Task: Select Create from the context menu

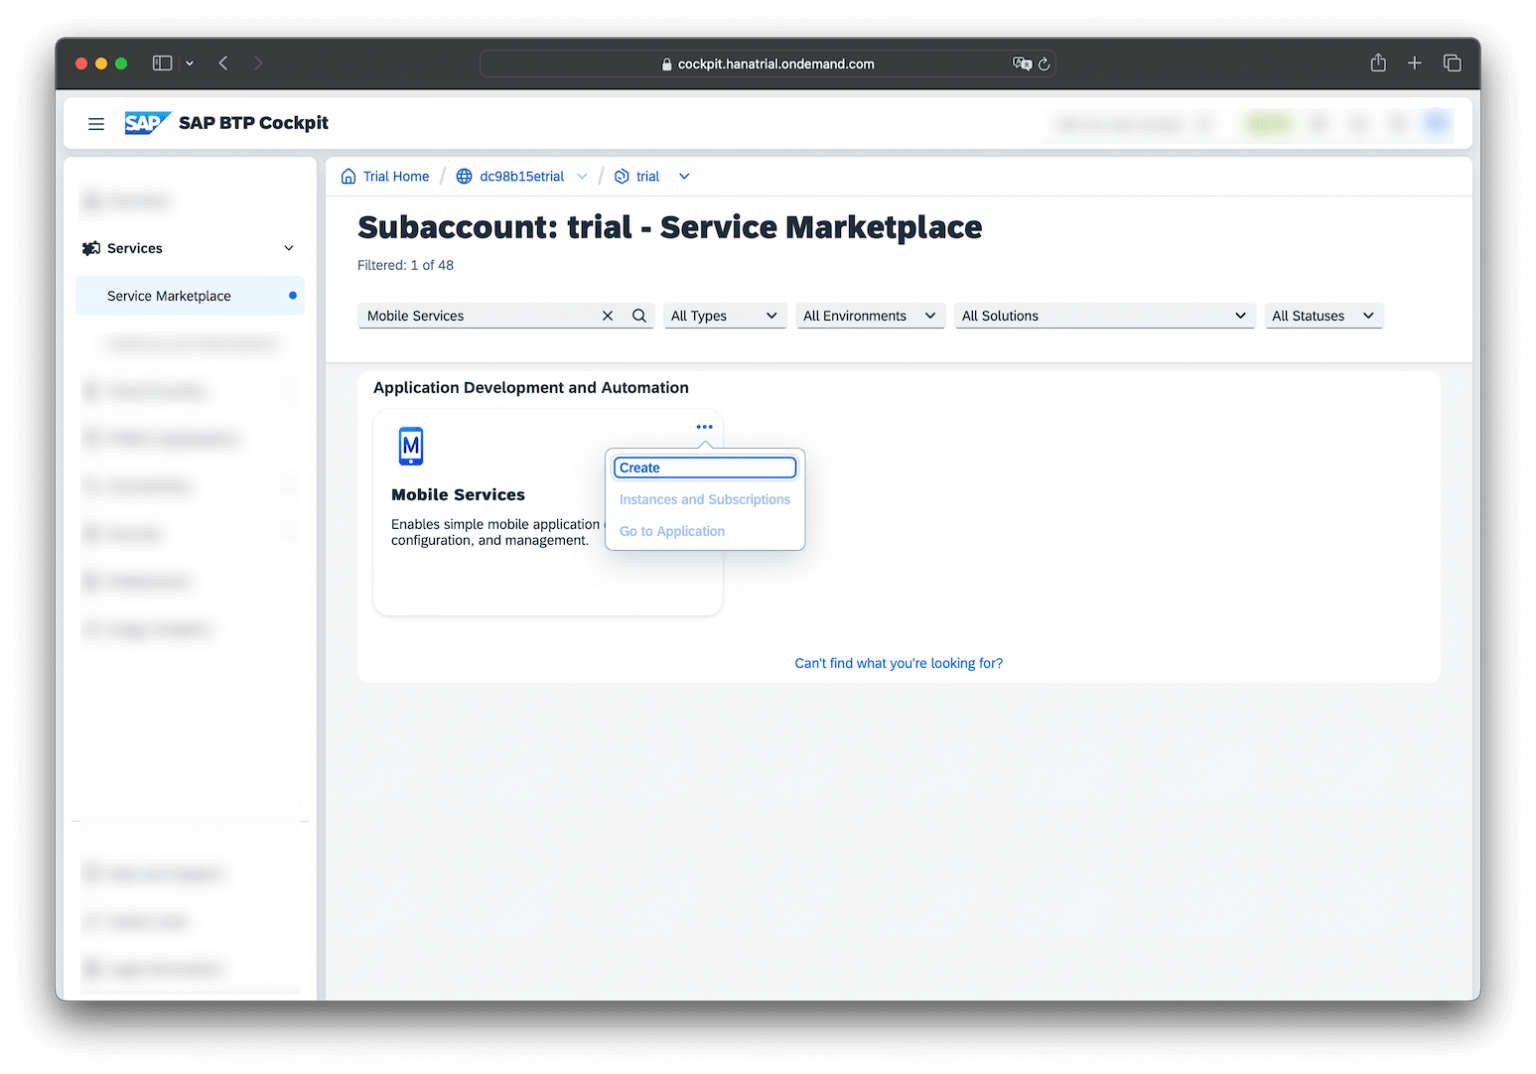Action: pos(704,467)
